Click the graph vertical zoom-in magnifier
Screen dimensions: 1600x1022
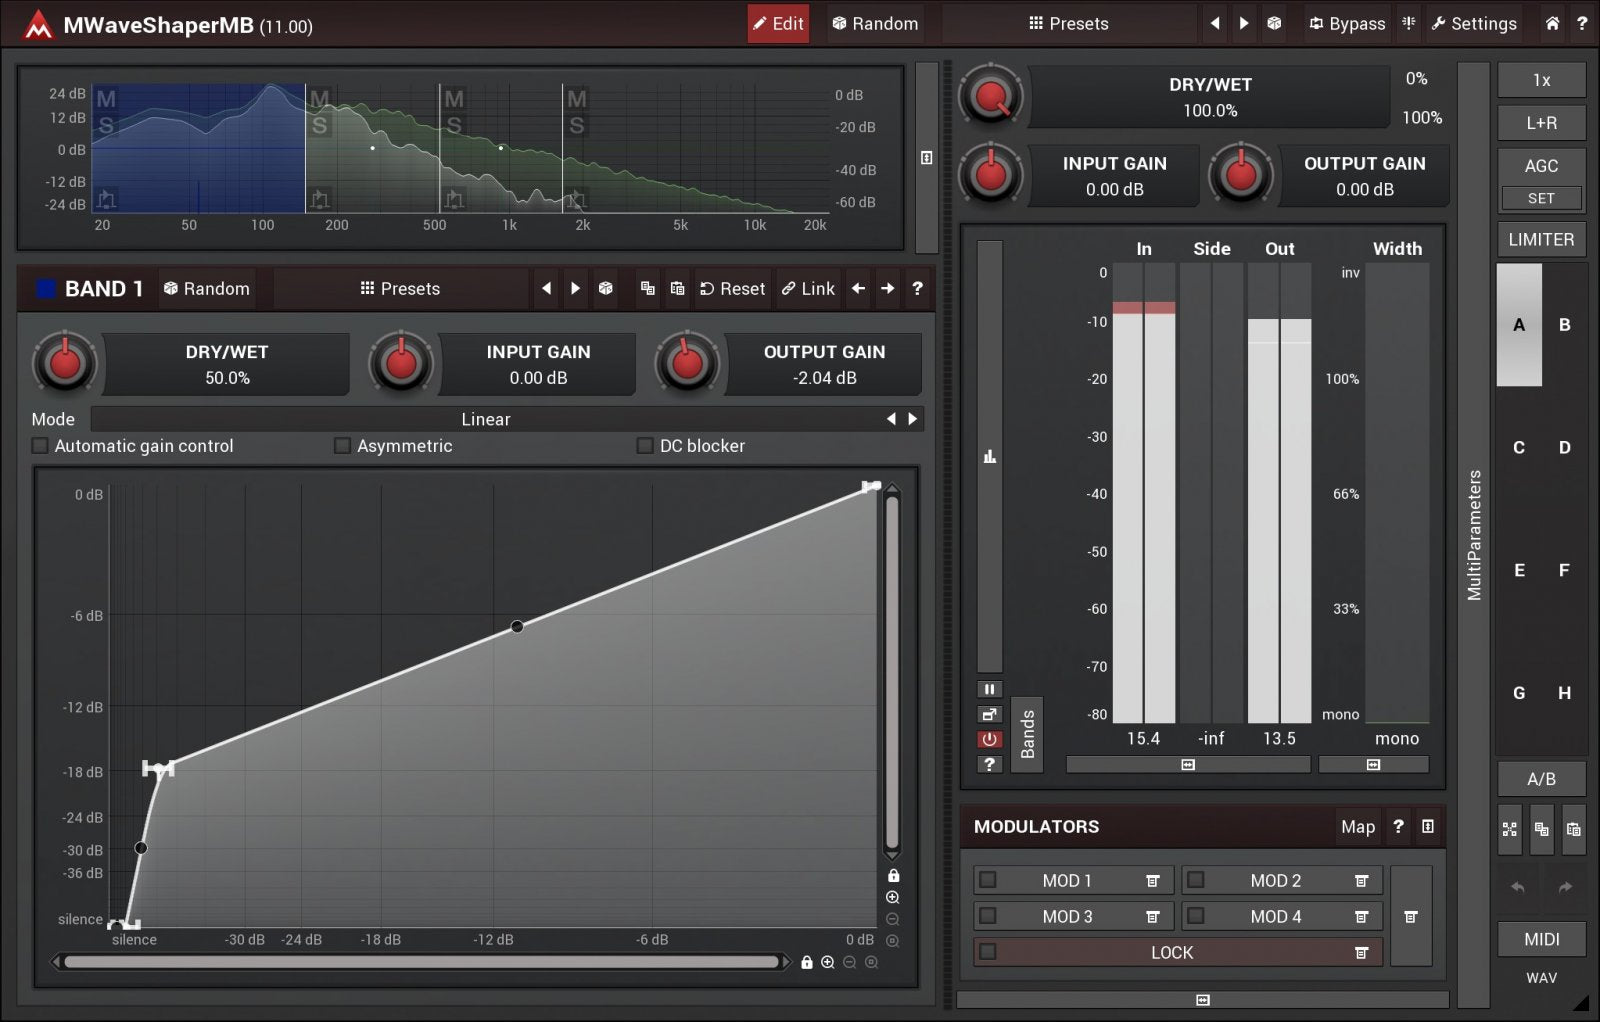(893, 897)
